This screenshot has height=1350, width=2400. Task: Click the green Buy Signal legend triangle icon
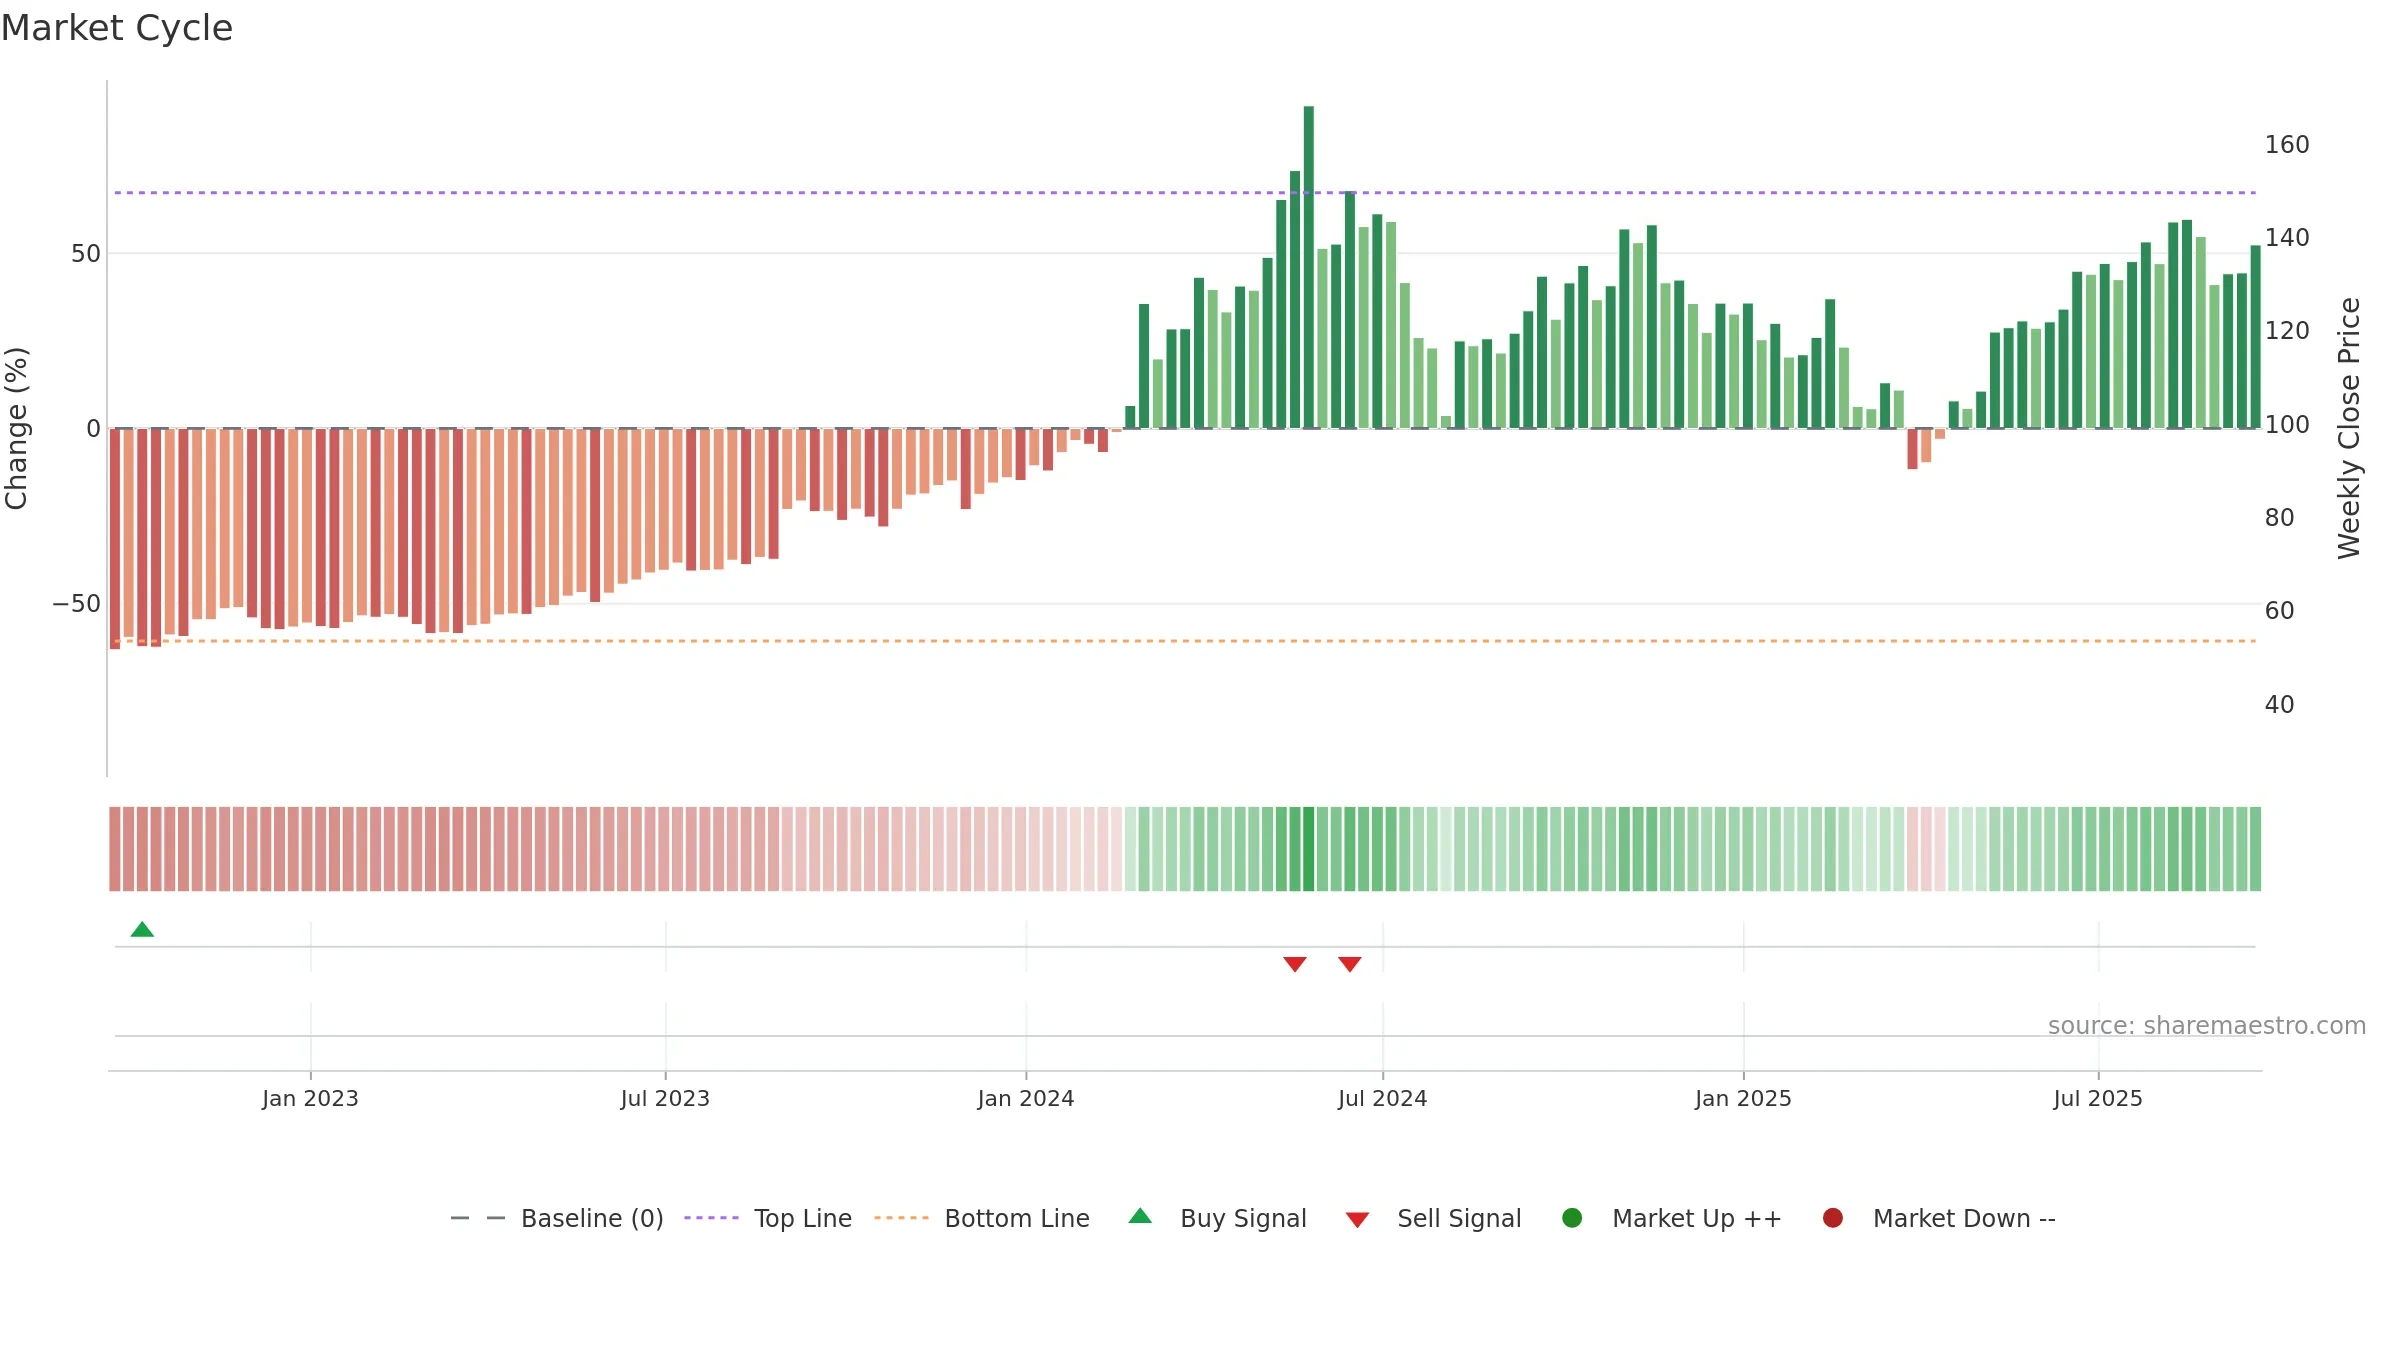(1140, 1216)
